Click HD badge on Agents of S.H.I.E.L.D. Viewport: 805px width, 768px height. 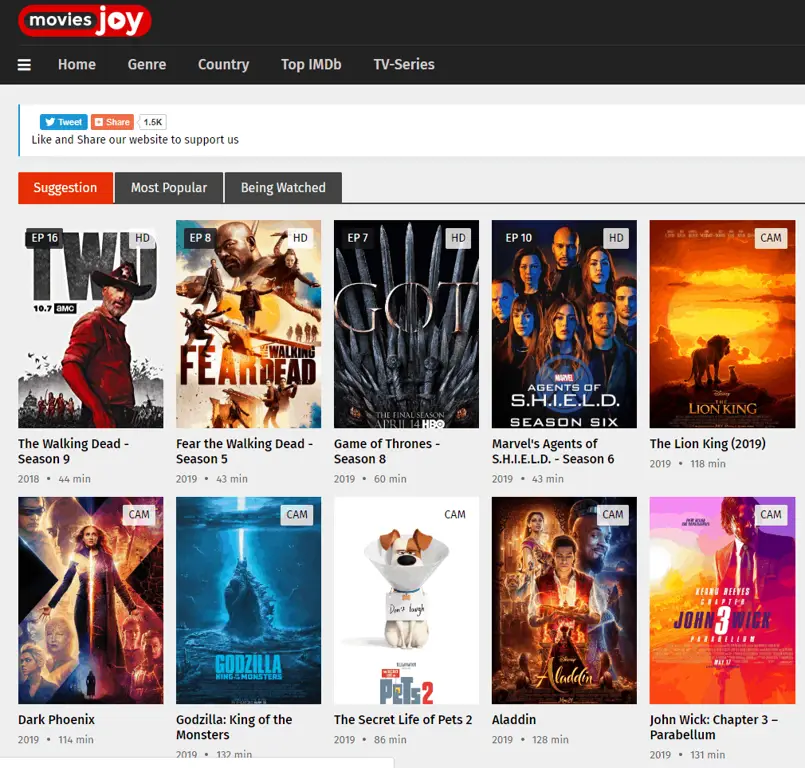tap(616, 238)
